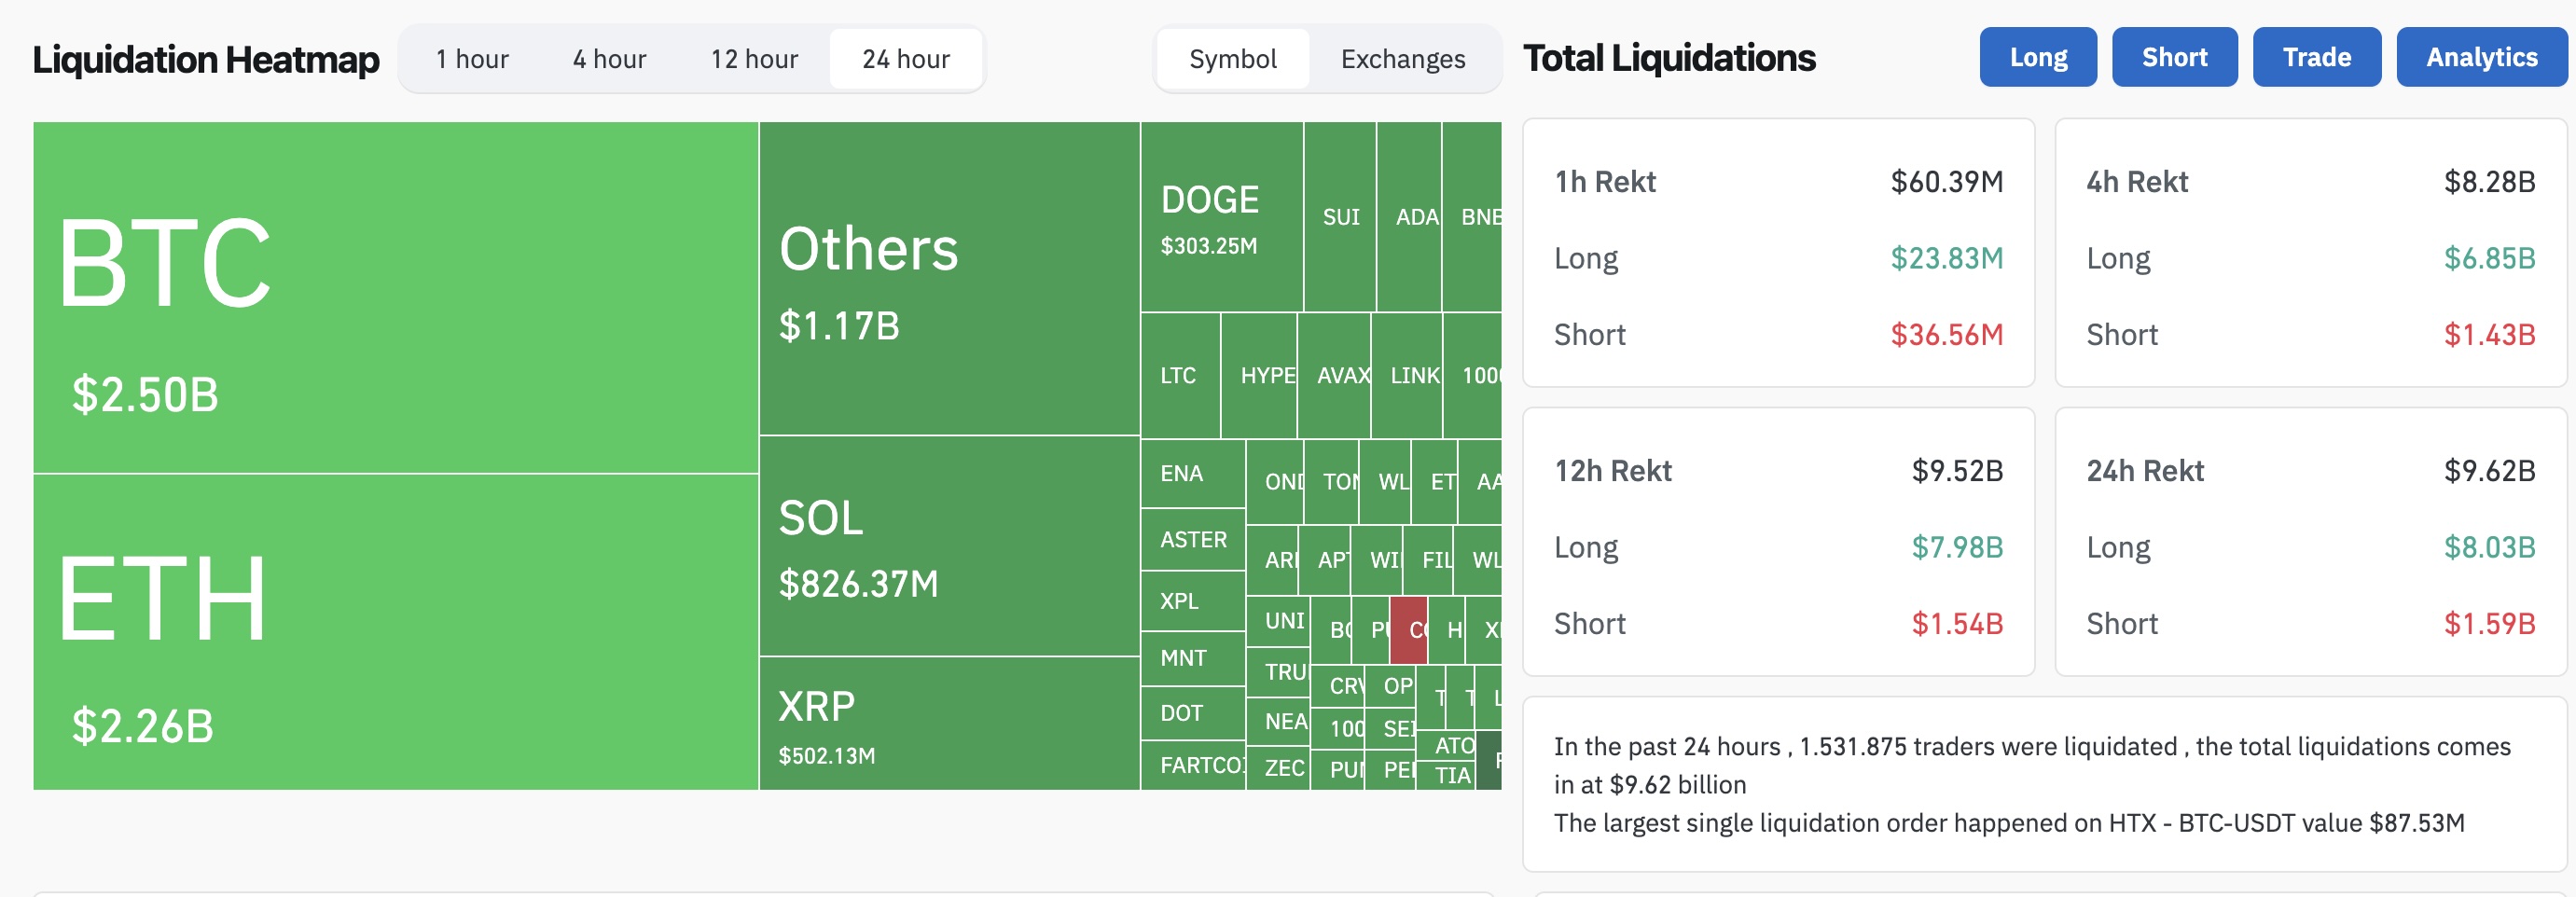Open the Analytics button

click(2481, 57)
